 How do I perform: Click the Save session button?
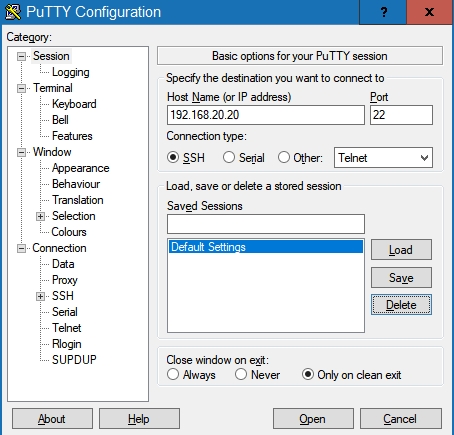(401, 278)
